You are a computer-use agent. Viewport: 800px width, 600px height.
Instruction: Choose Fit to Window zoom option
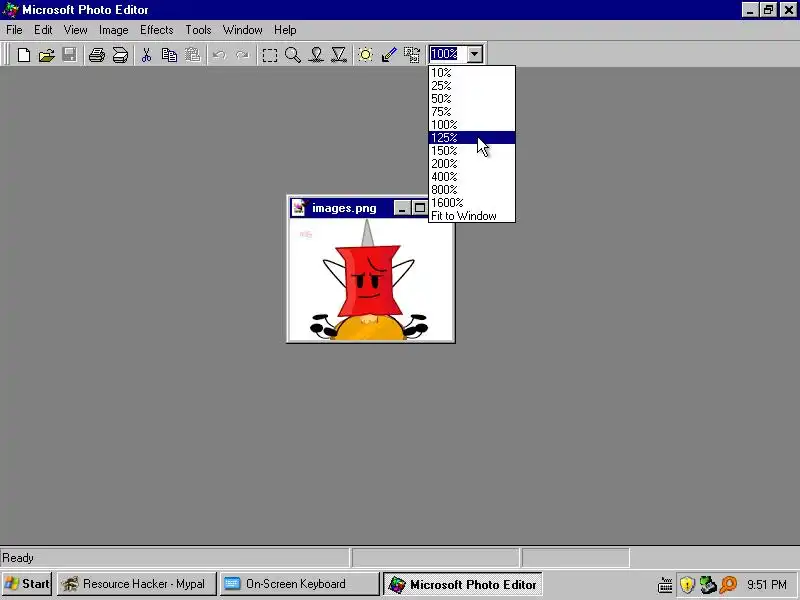471,216
